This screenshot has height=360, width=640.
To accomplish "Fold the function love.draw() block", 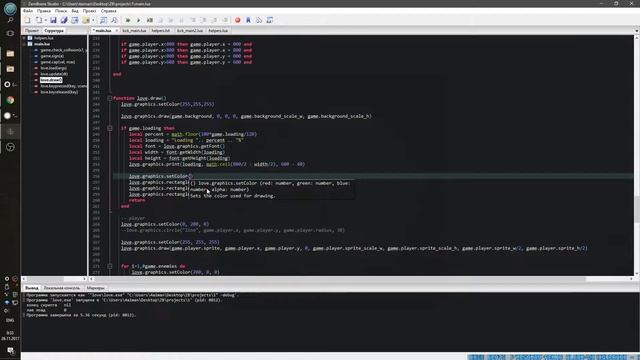I will click(x=110, y=98).
